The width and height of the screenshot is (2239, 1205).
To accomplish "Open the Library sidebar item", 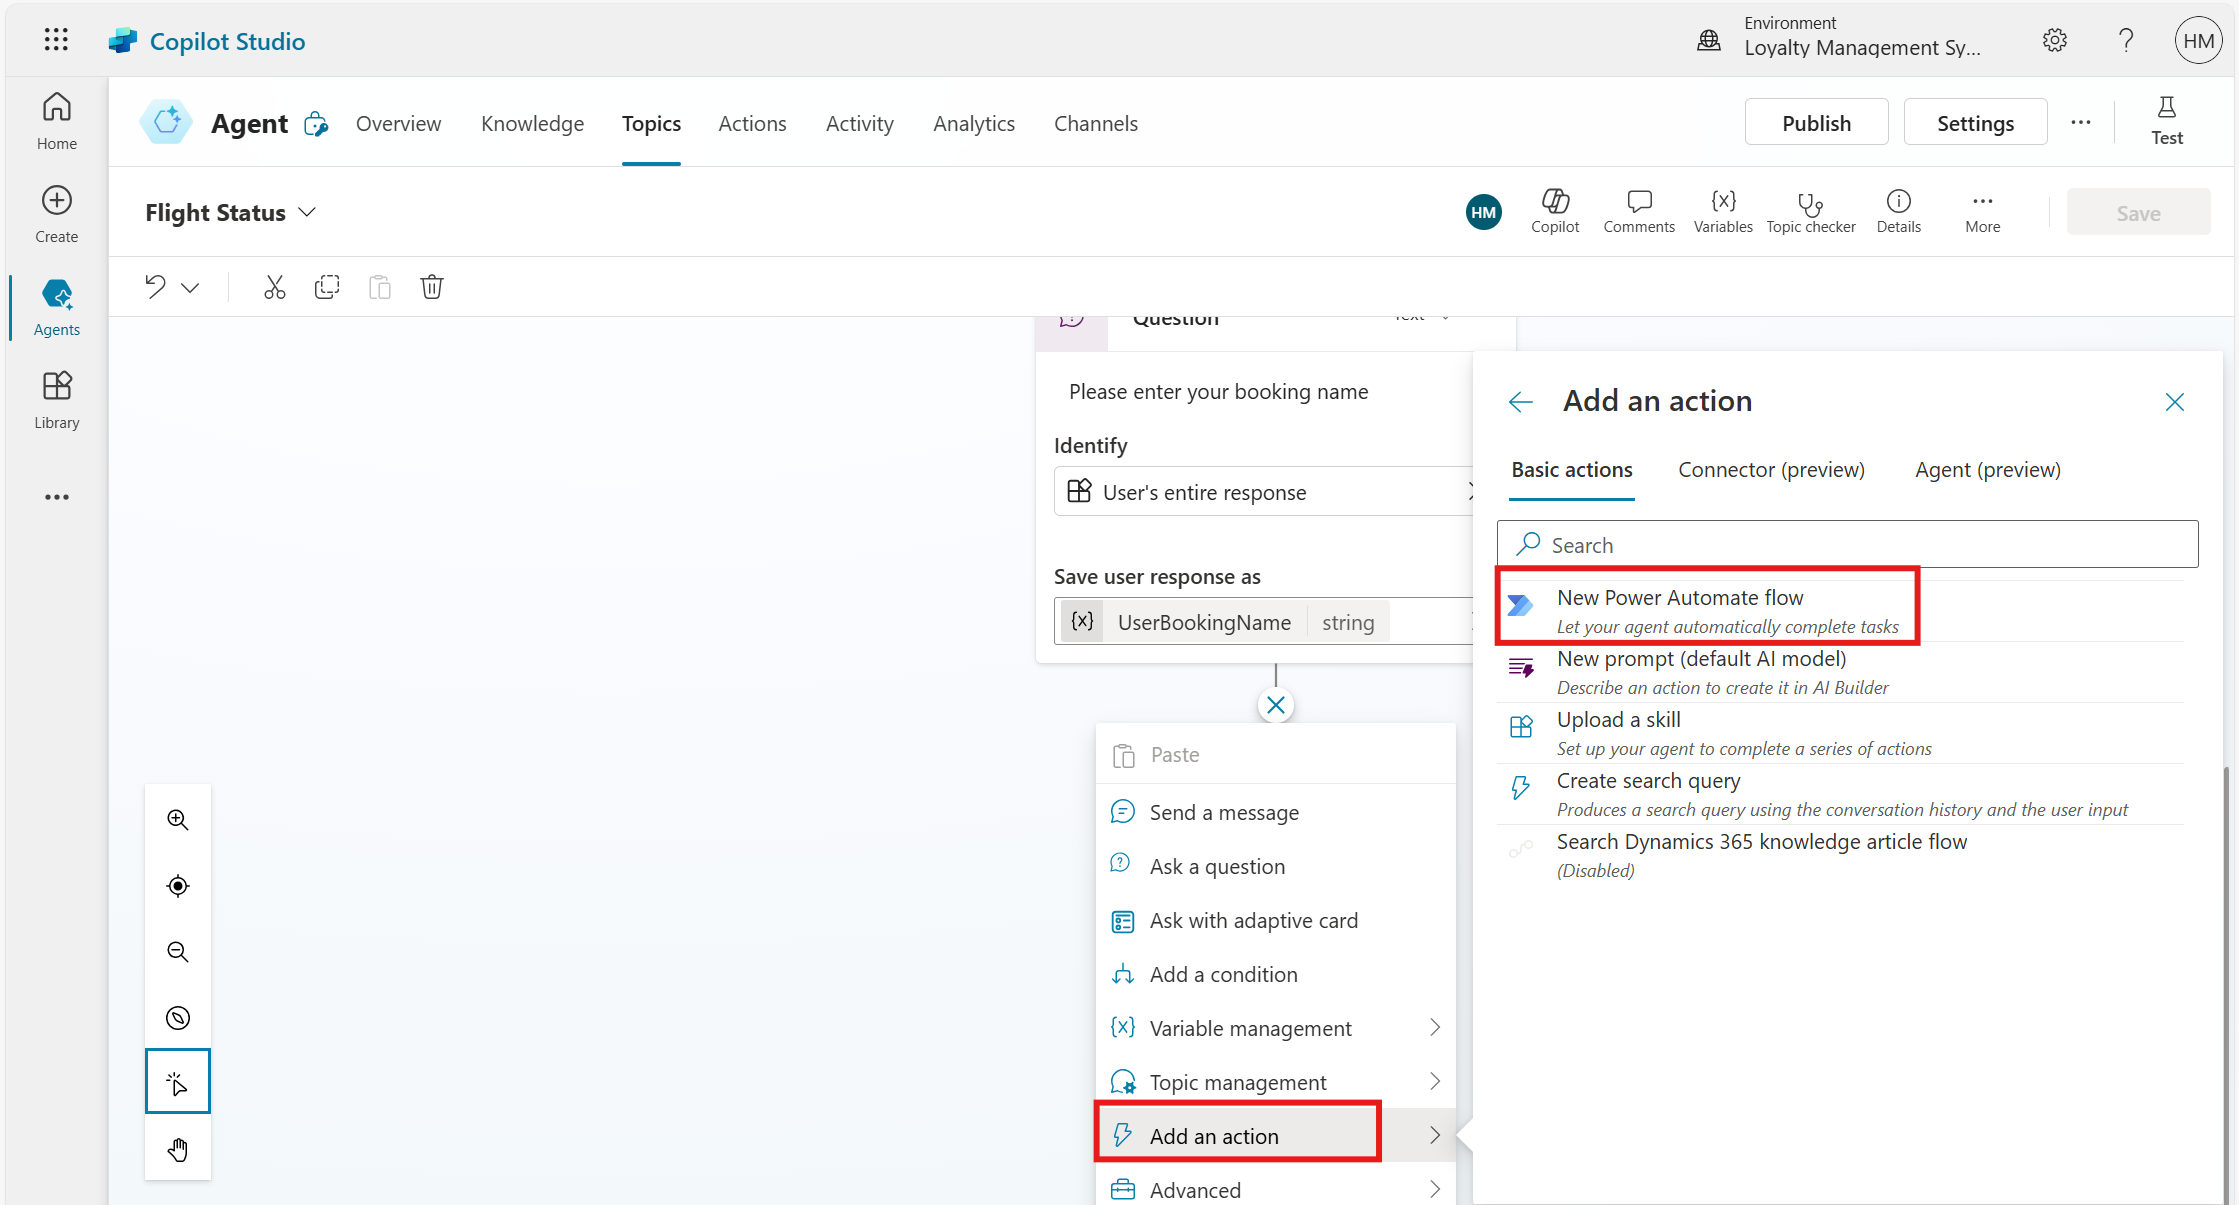I will (56, 400).
